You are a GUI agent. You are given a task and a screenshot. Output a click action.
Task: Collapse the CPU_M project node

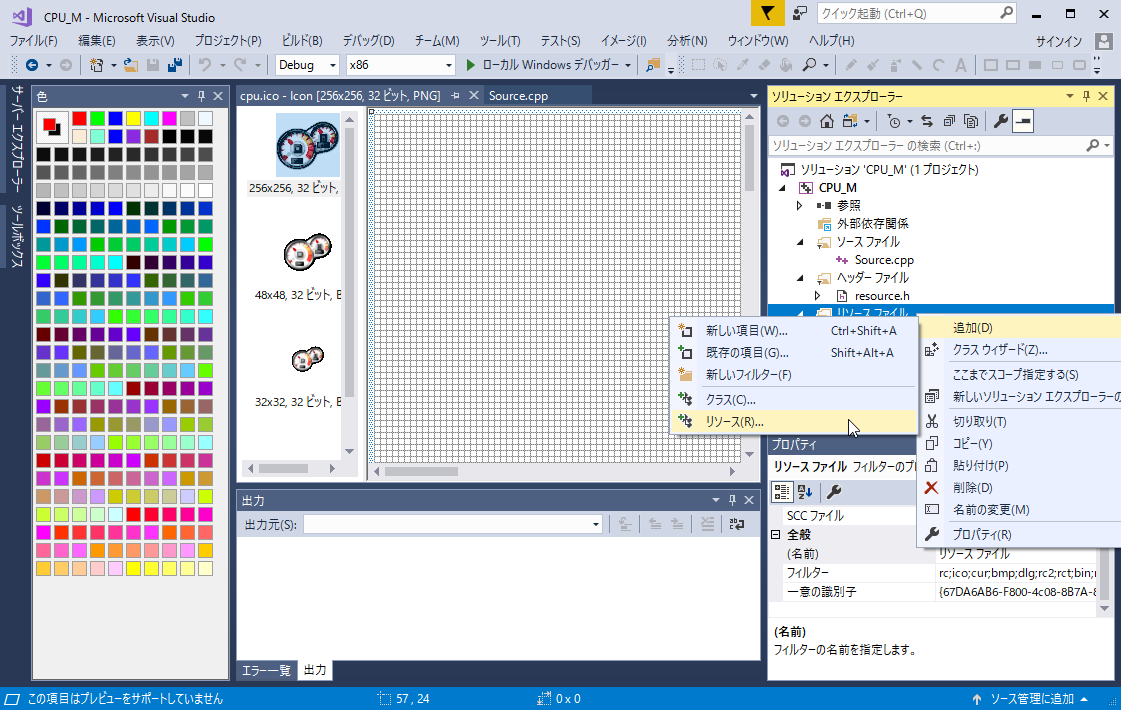pyautogui.click(x=782, y=188)
